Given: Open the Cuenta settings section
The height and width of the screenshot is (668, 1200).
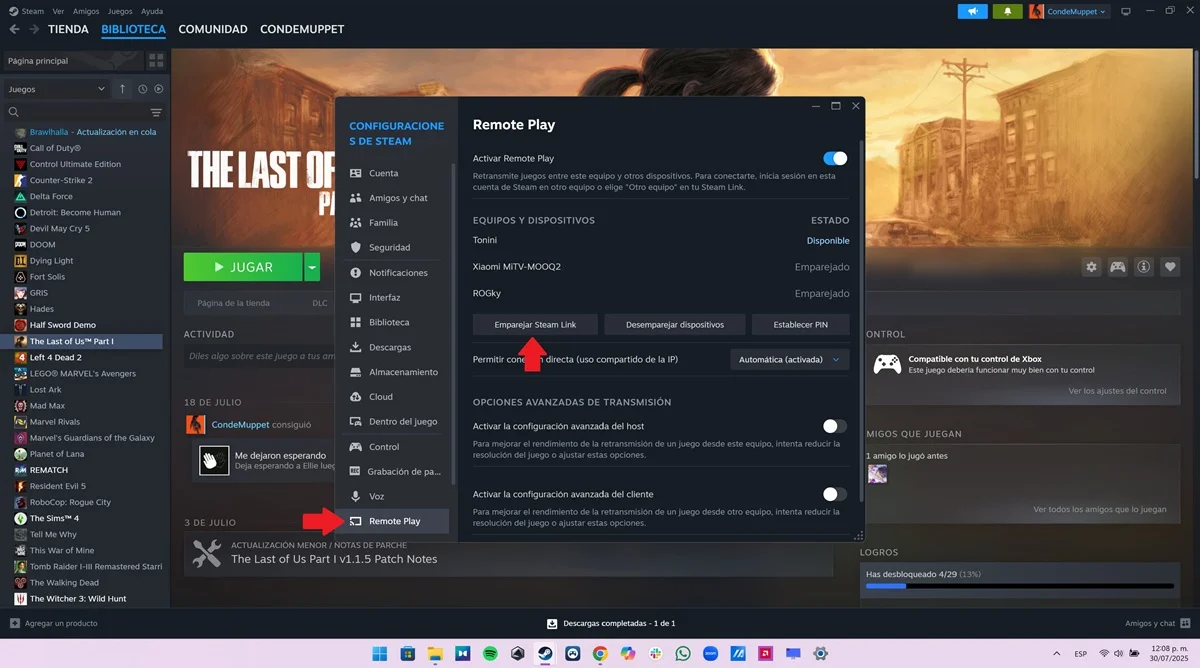Looking at the screenshot, I should click(383, 172).
